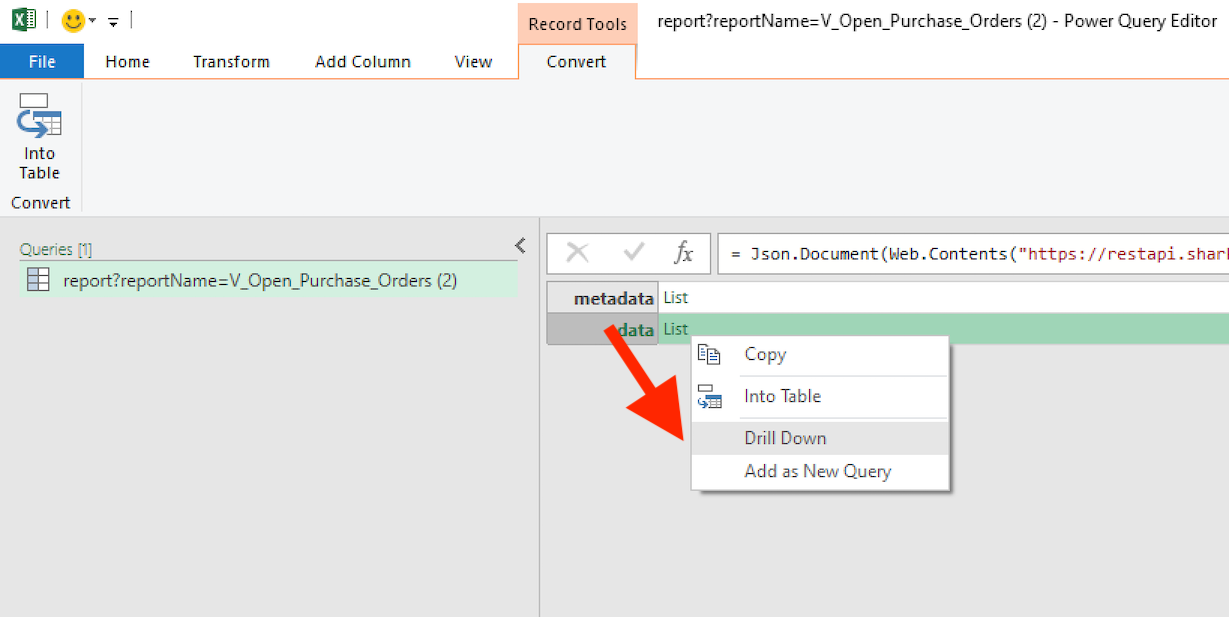Open the File tab
The height and width of the screenshot is (617, 1229).
42,62
